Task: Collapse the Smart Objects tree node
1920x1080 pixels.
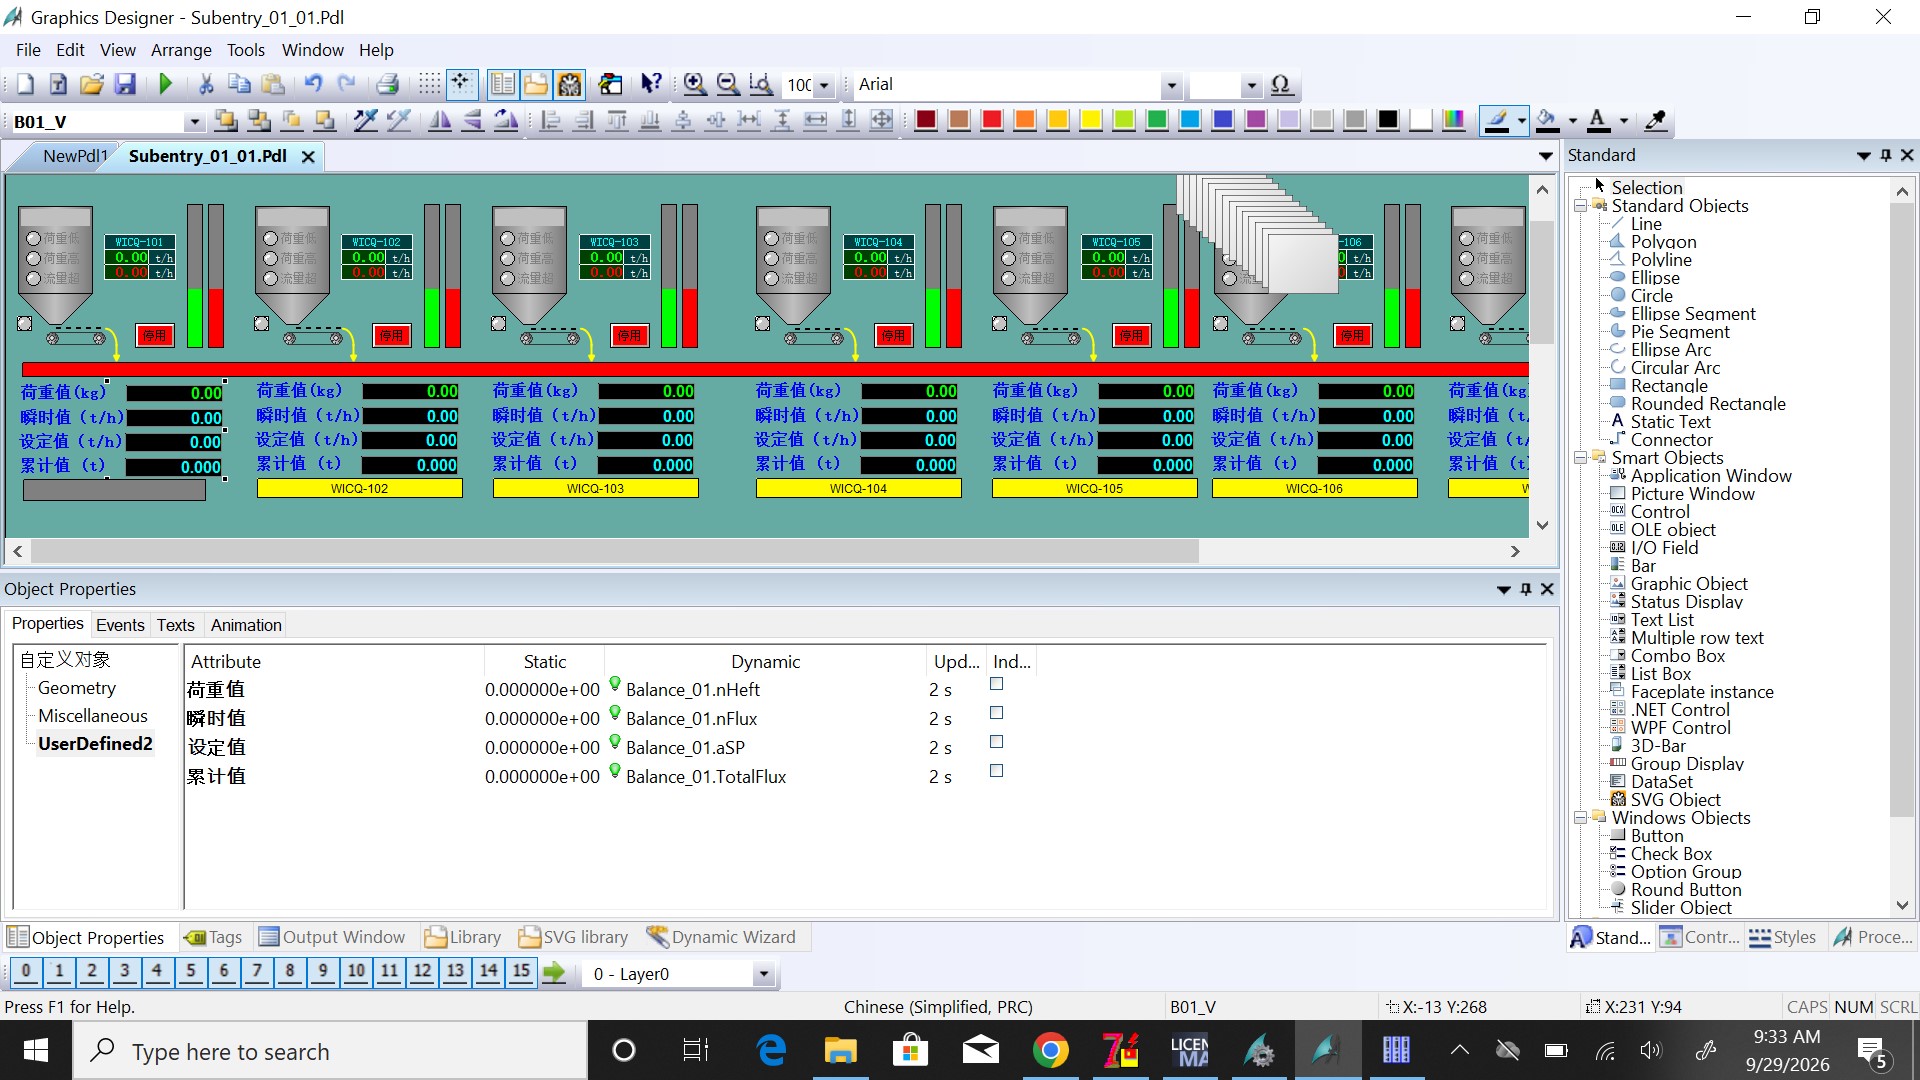Action: [x=1581, y=458]
